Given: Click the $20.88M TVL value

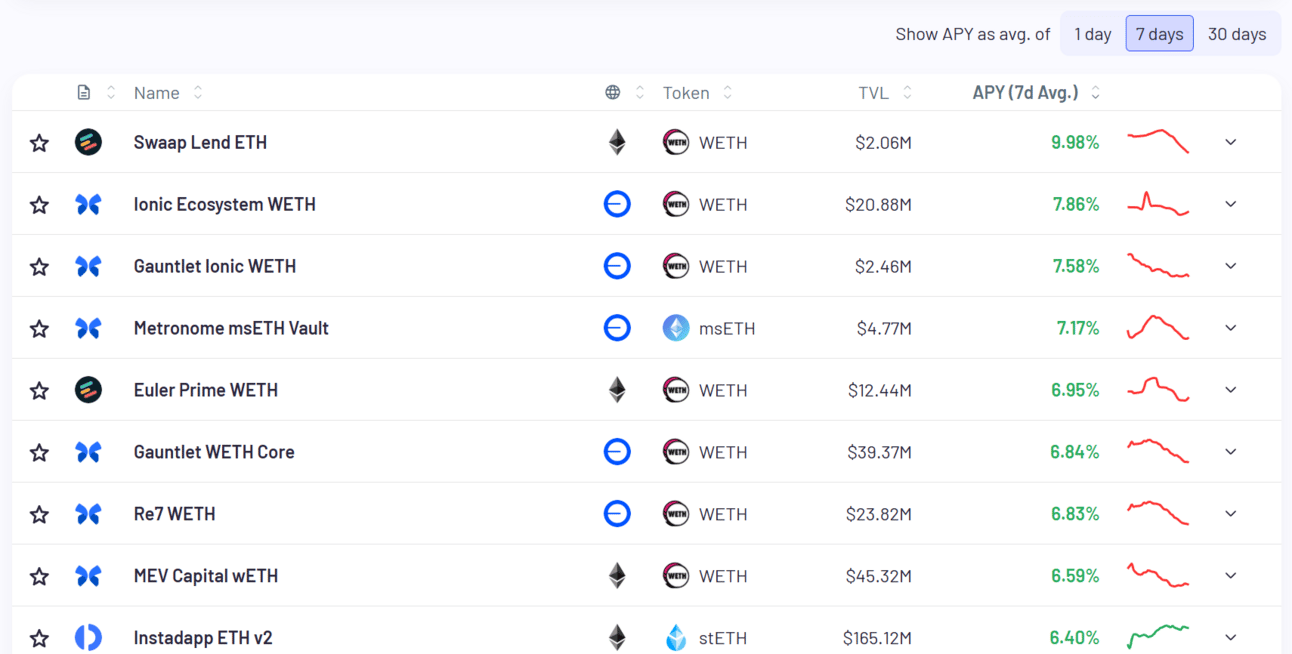Looking at the screenshot, I should (878, 204).
